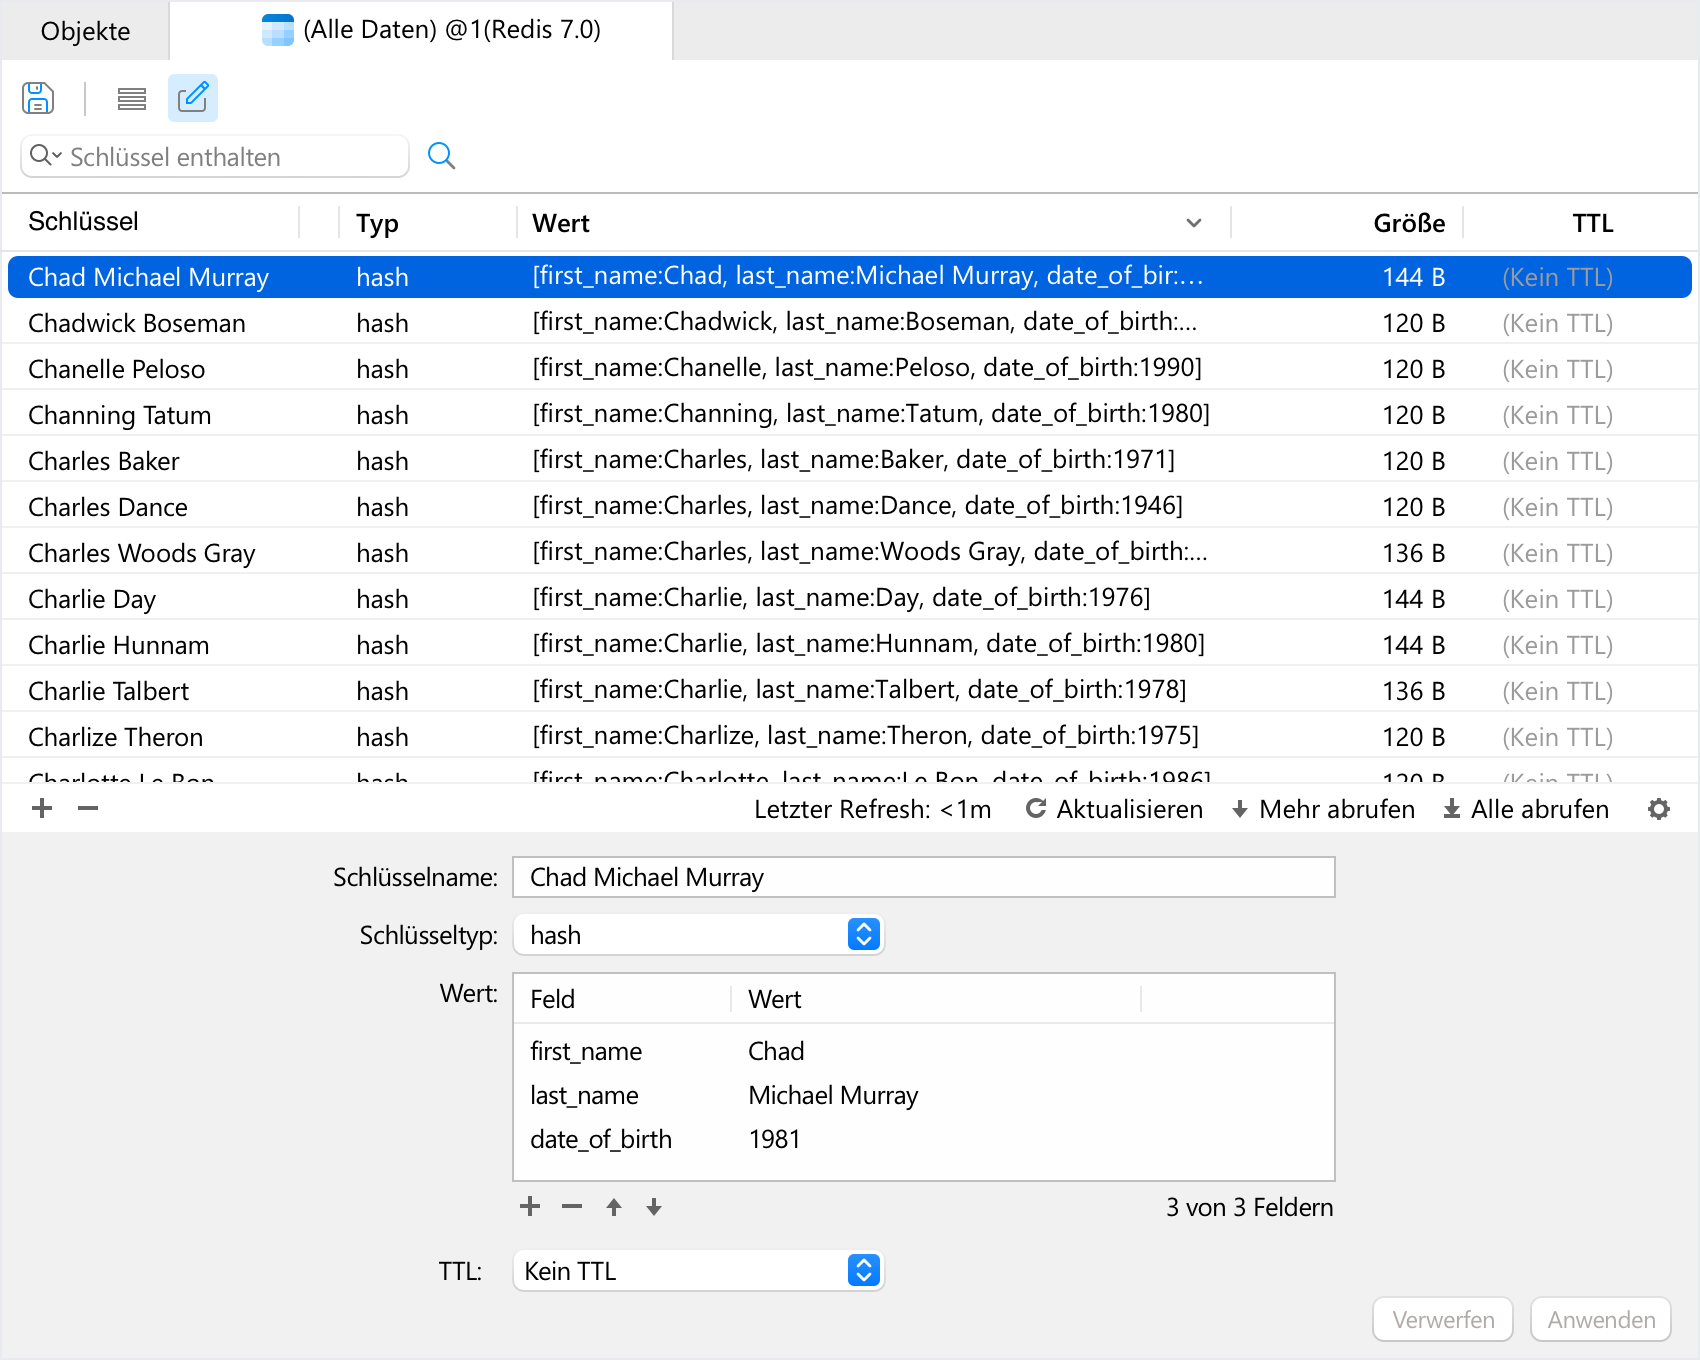Click the blue search magnifier icon
Viewport: 1700px width, 1360px height.
click(x=441, y=156)
